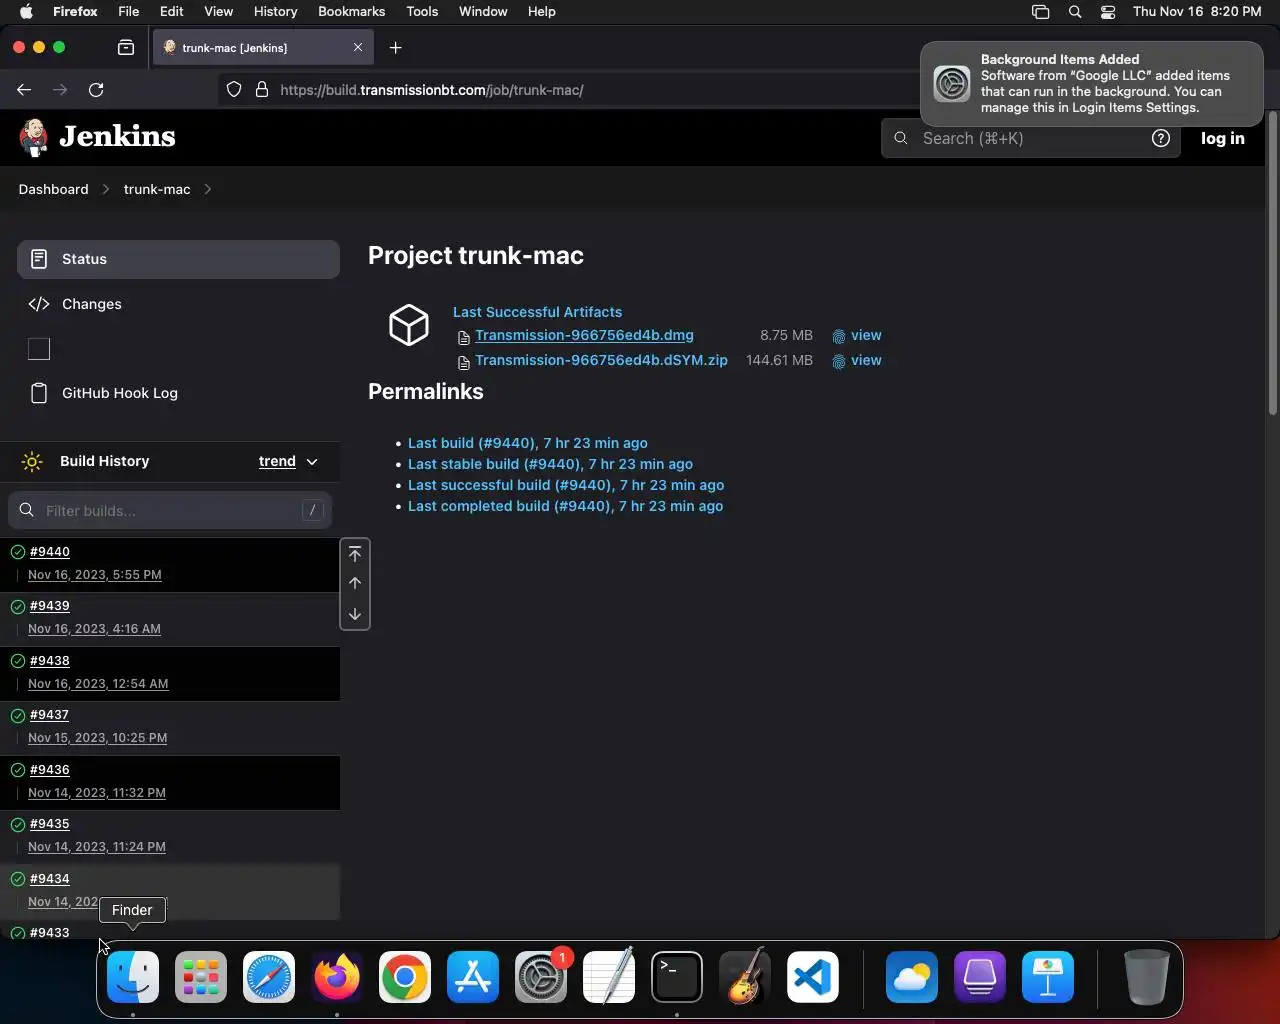This screenshot has width=1280, height=1024.
Task: Open the History menu
Action: (275, 12)
